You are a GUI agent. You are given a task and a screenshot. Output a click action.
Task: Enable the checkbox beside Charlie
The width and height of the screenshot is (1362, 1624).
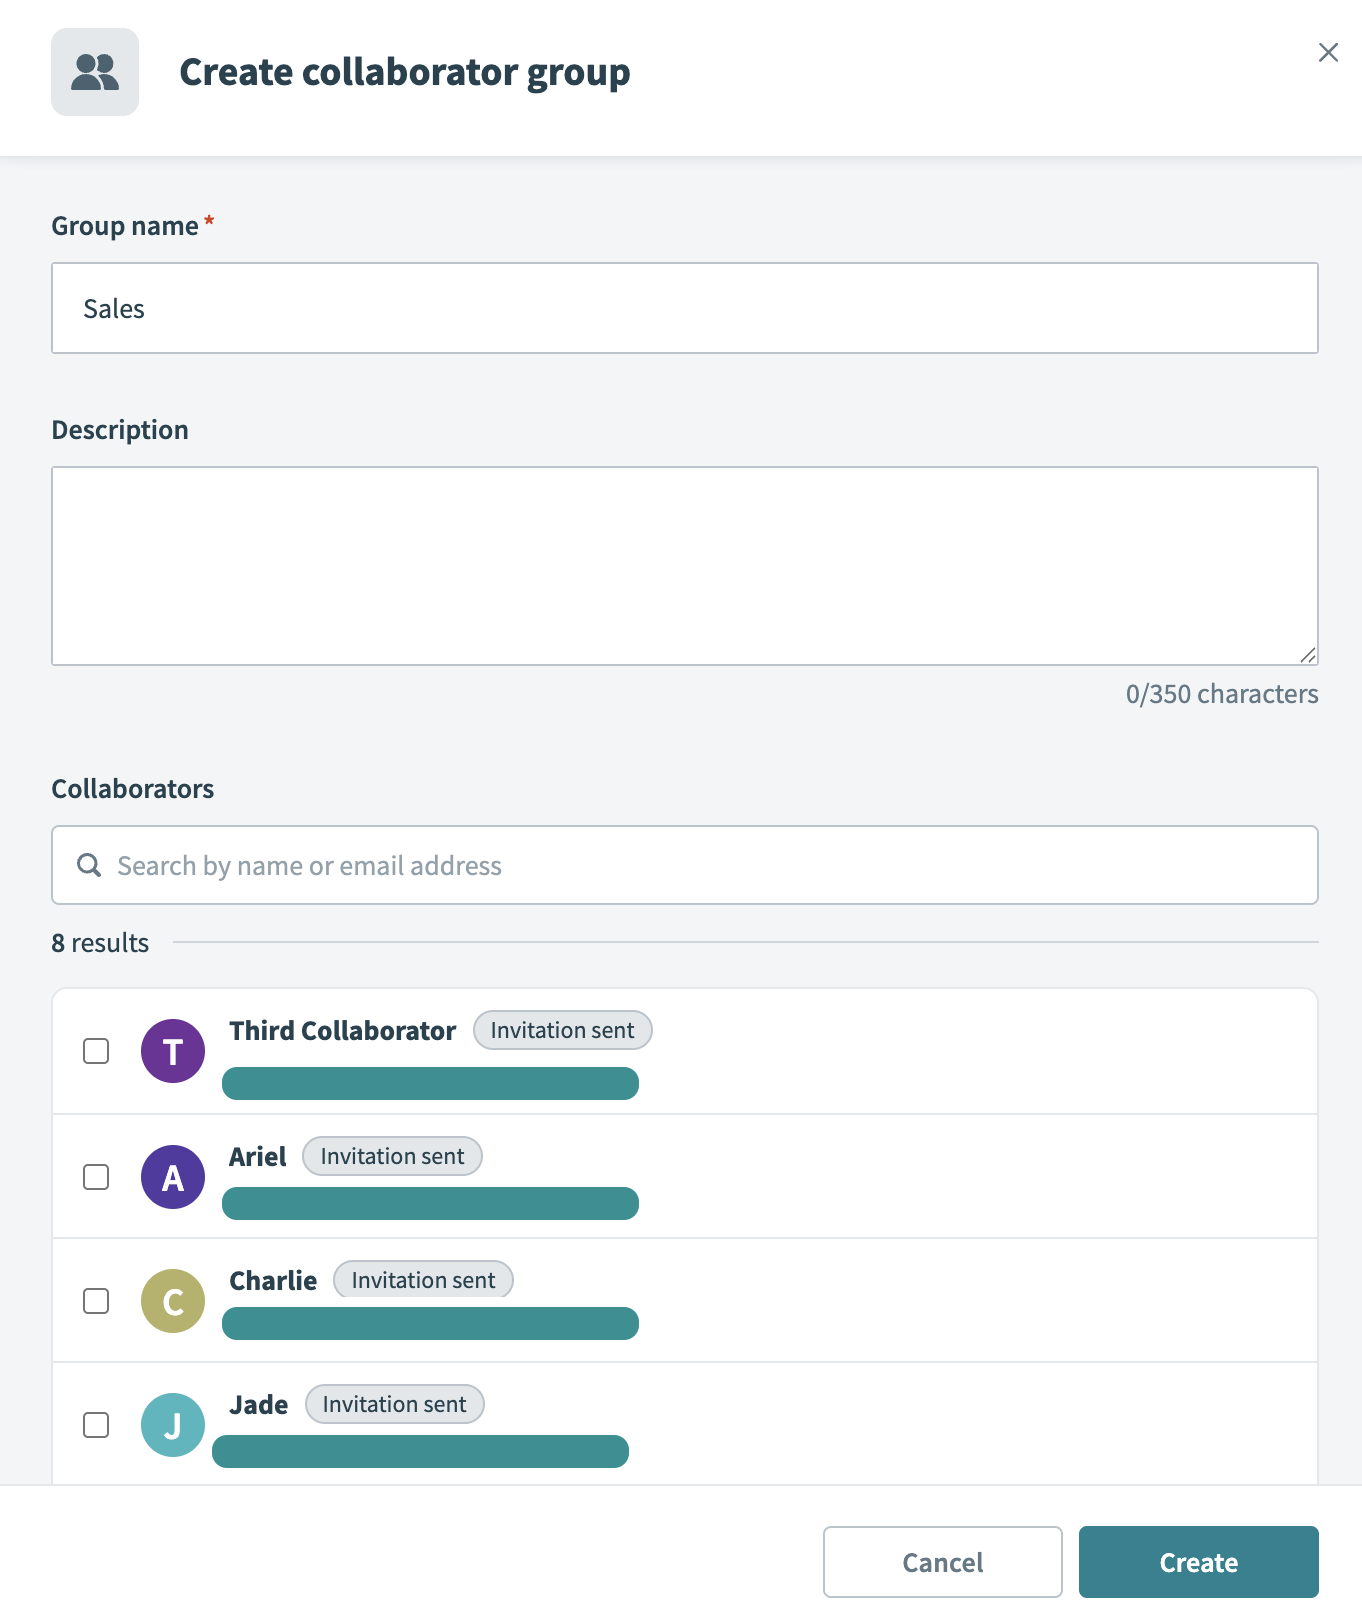tap(96, 1300)
